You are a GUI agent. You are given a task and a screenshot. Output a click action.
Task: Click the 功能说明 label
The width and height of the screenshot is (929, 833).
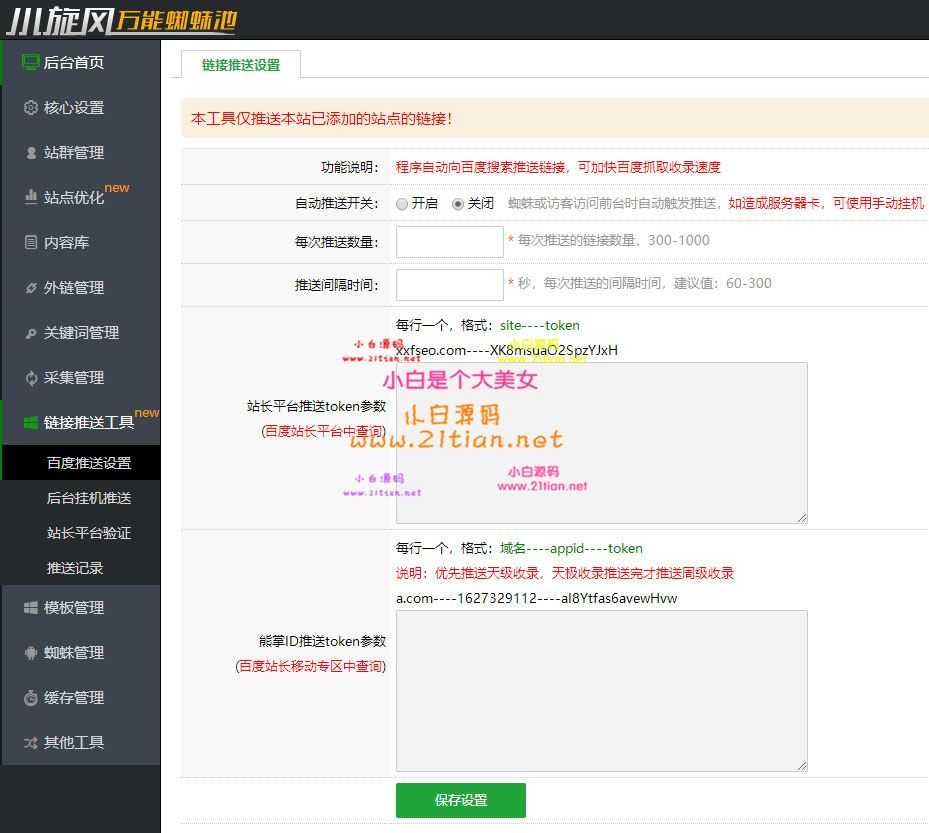pos(350,167)
